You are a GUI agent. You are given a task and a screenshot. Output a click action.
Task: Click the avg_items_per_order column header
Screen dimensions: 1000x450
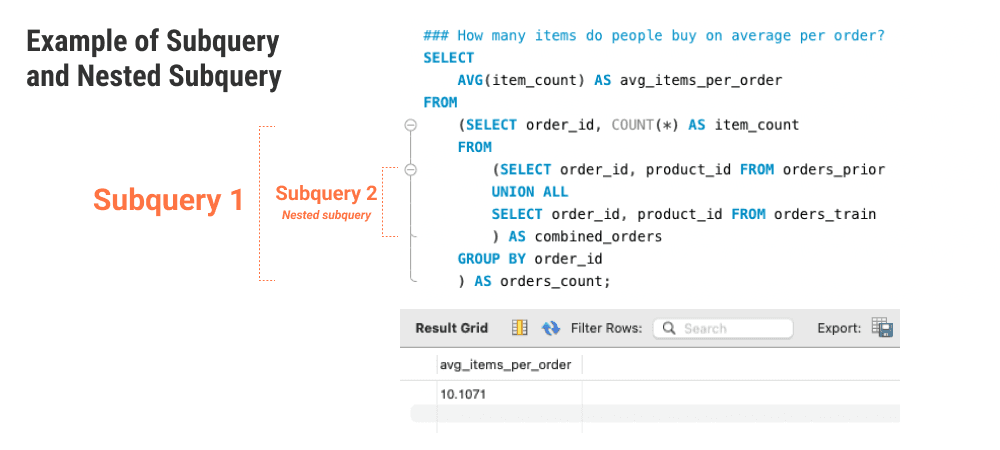pos(506,365)
